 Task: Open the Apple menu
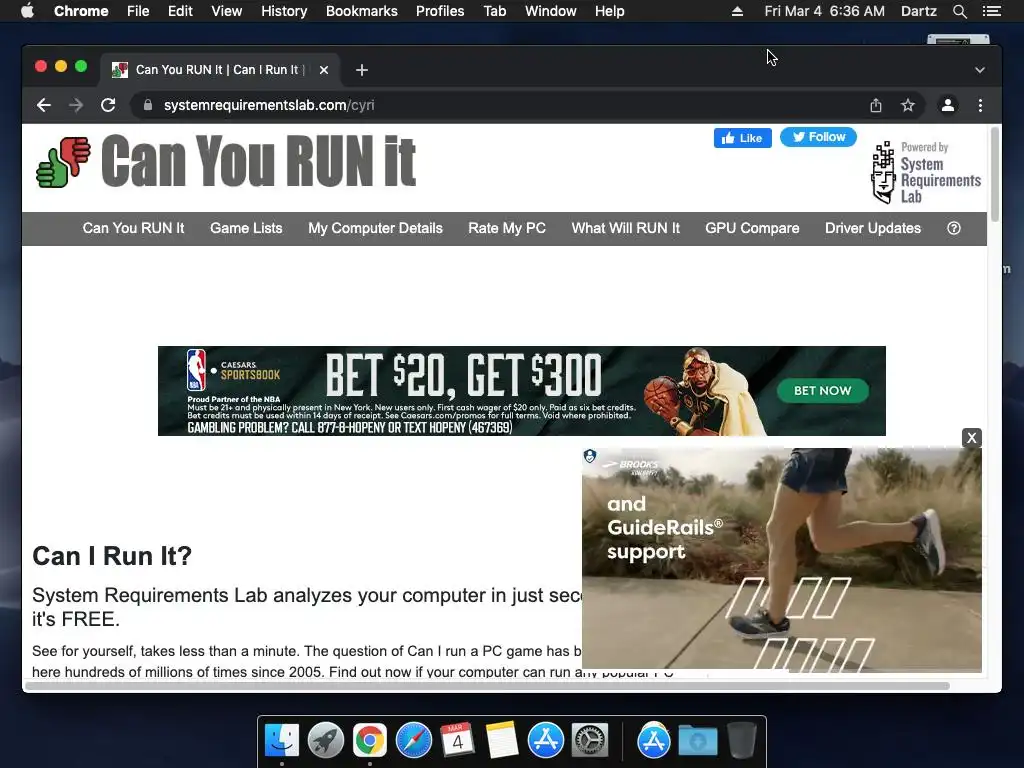[x=27, y=11]
